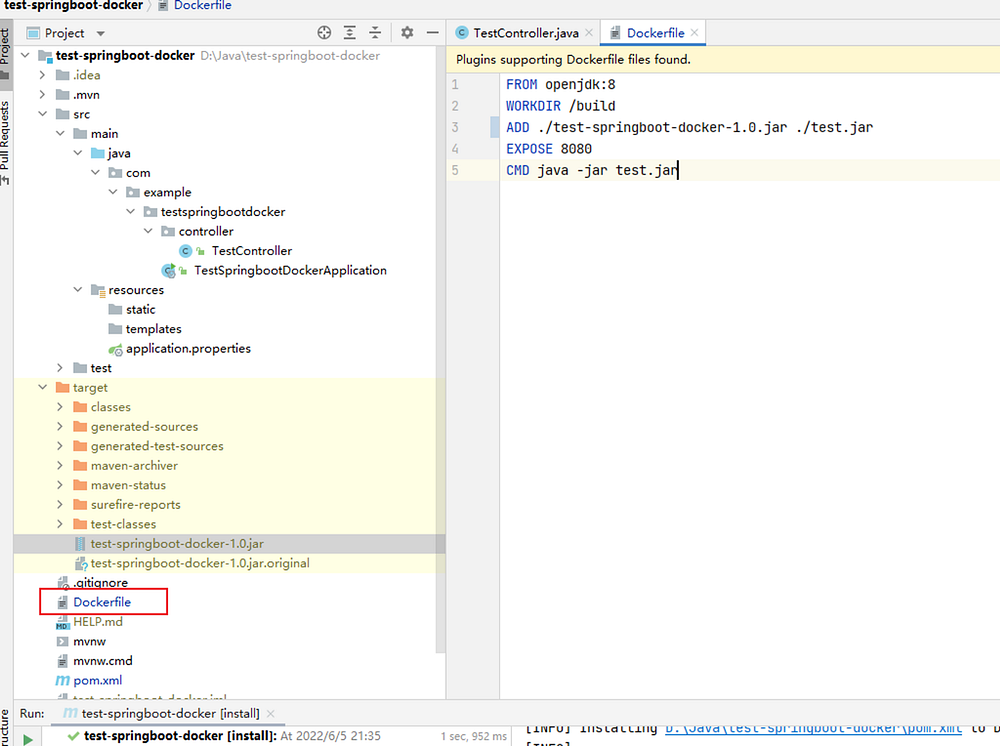Click the green Run play button
Screen dimensions: 1000x746
pyautogui.click(x=27, y=738)
